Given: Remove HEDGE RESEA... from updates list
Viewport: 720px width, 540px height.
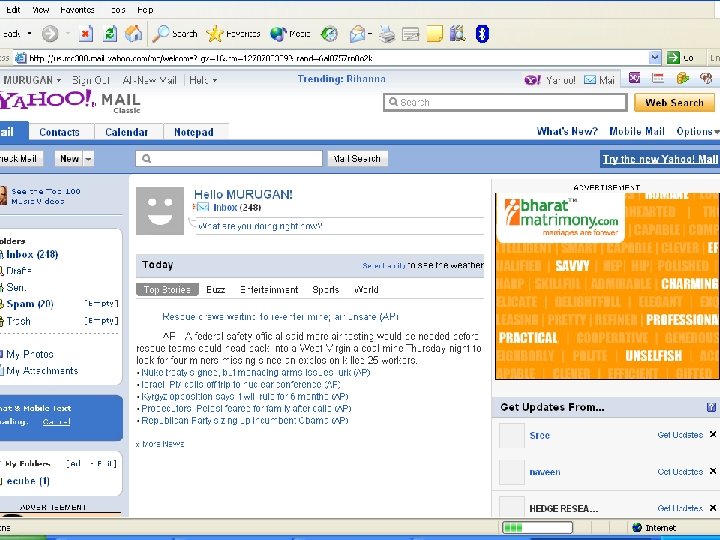Looking at the screenshot, I should [x=713, y=507].
